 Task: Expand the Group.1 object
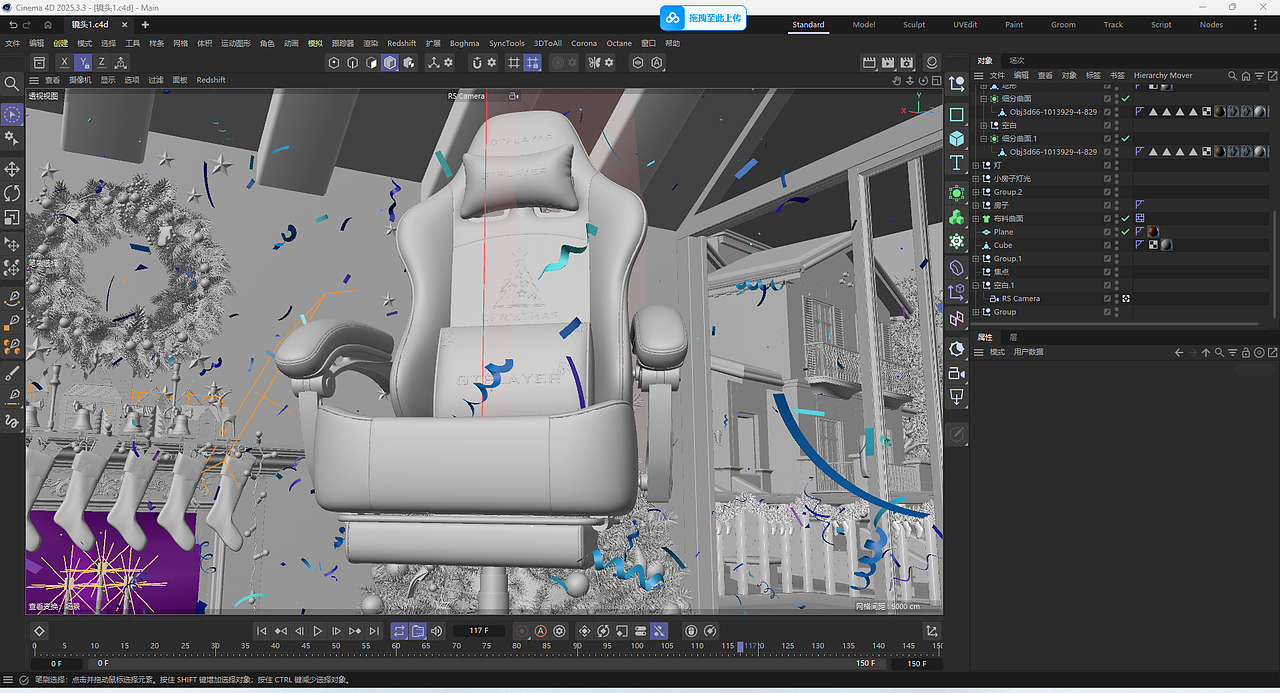coord(976,258)
